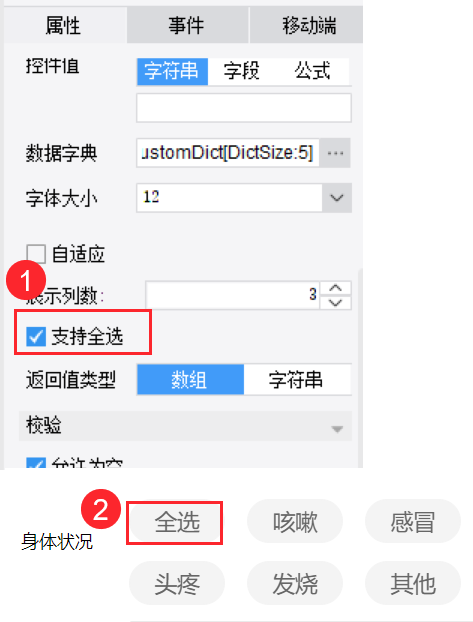Toggle the 允许为空 checkbox
Screen dimensions: 473x622
pyautogui.click(x=36, y=464)
